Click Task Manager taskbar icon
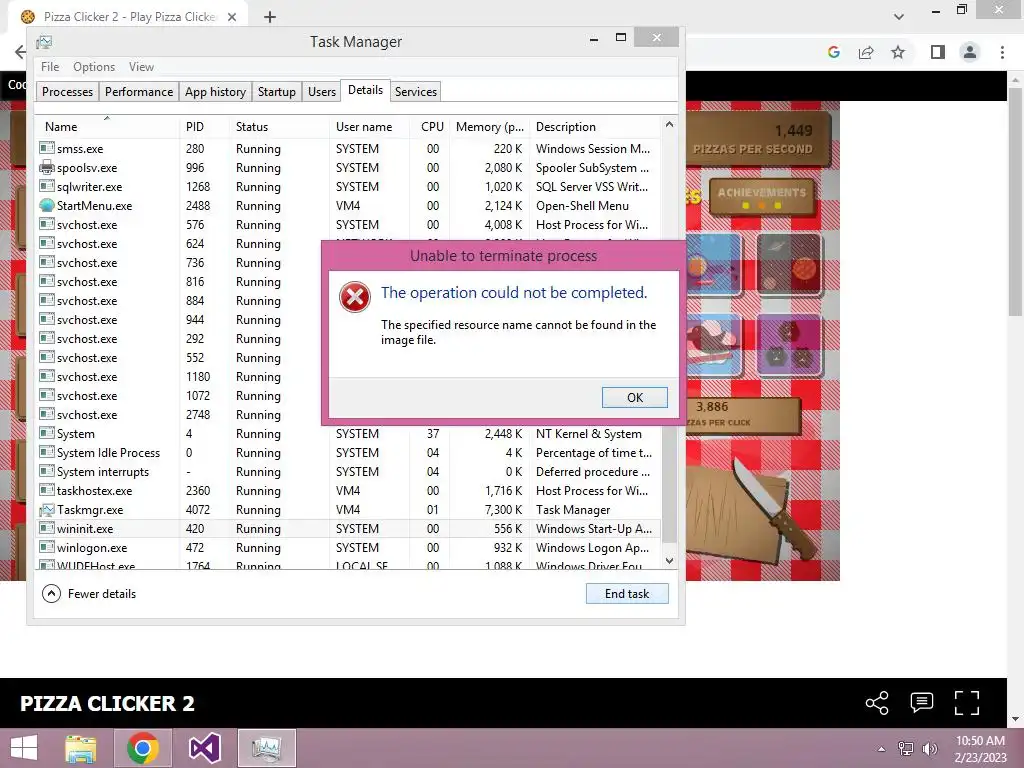This screenshot has width=1024, height=768. (x=266, y=748)
